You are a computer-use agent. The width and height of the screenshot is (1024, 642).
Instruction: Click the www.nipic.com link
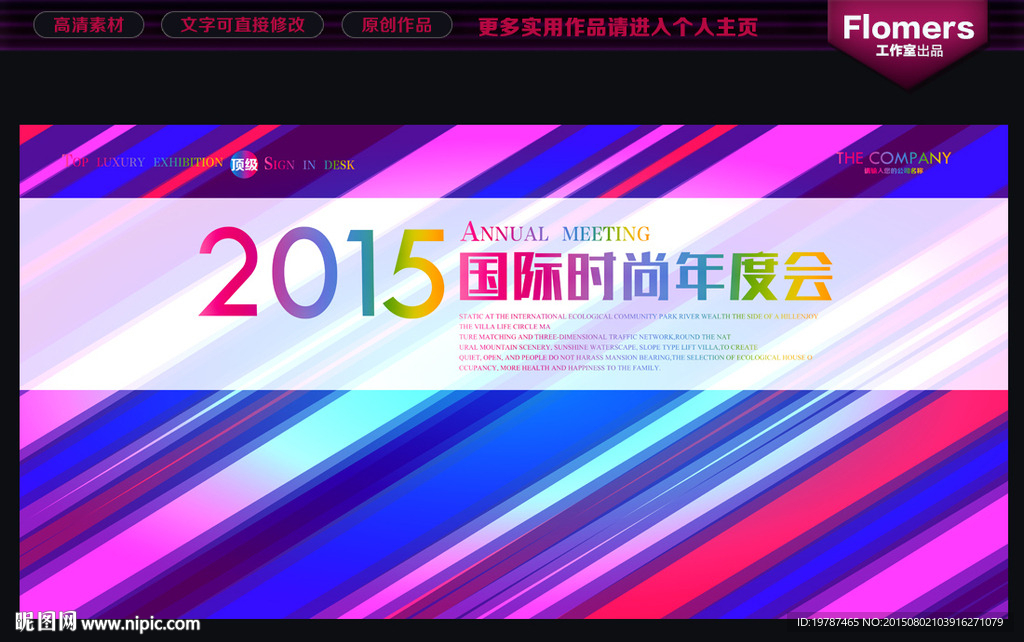tap(140, 624)
